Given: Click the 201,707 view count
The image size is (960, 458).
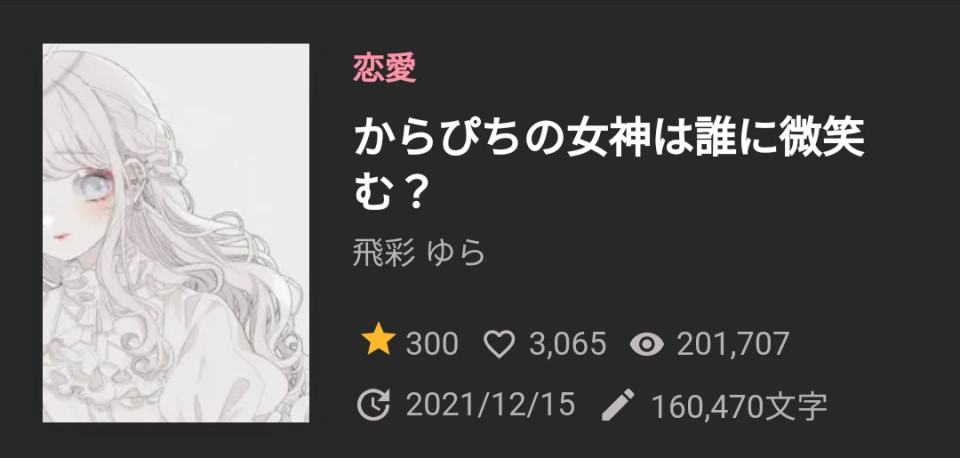Looking at the screenshot, I should click(733, 344).
